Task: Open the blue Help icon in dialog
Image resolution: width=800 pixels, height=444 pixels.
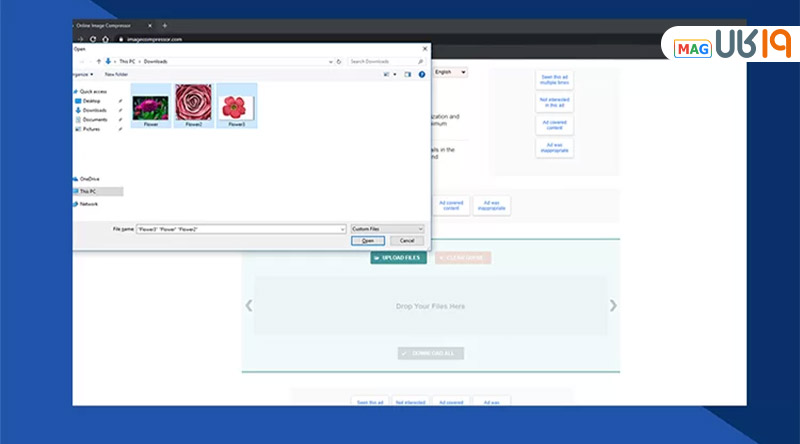Action: tap(422, 74)
